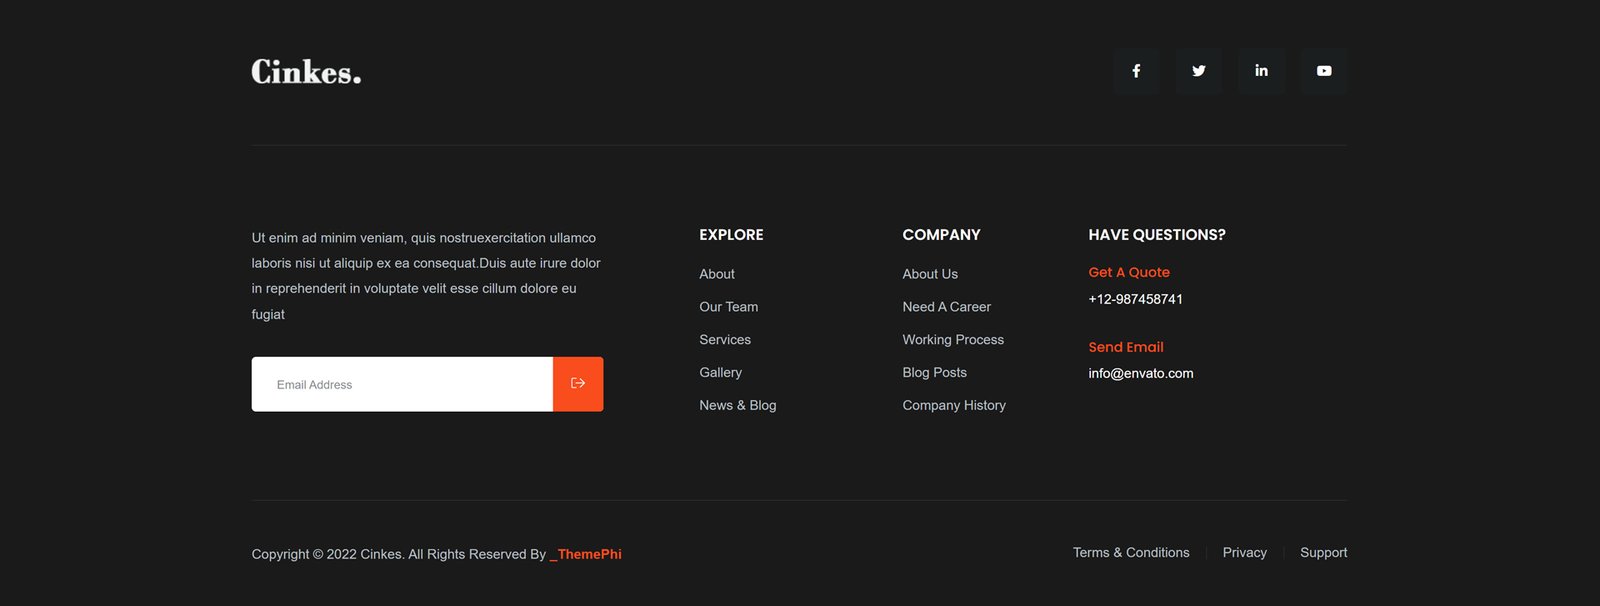Open the Privacy footer link

[1244, 552]
